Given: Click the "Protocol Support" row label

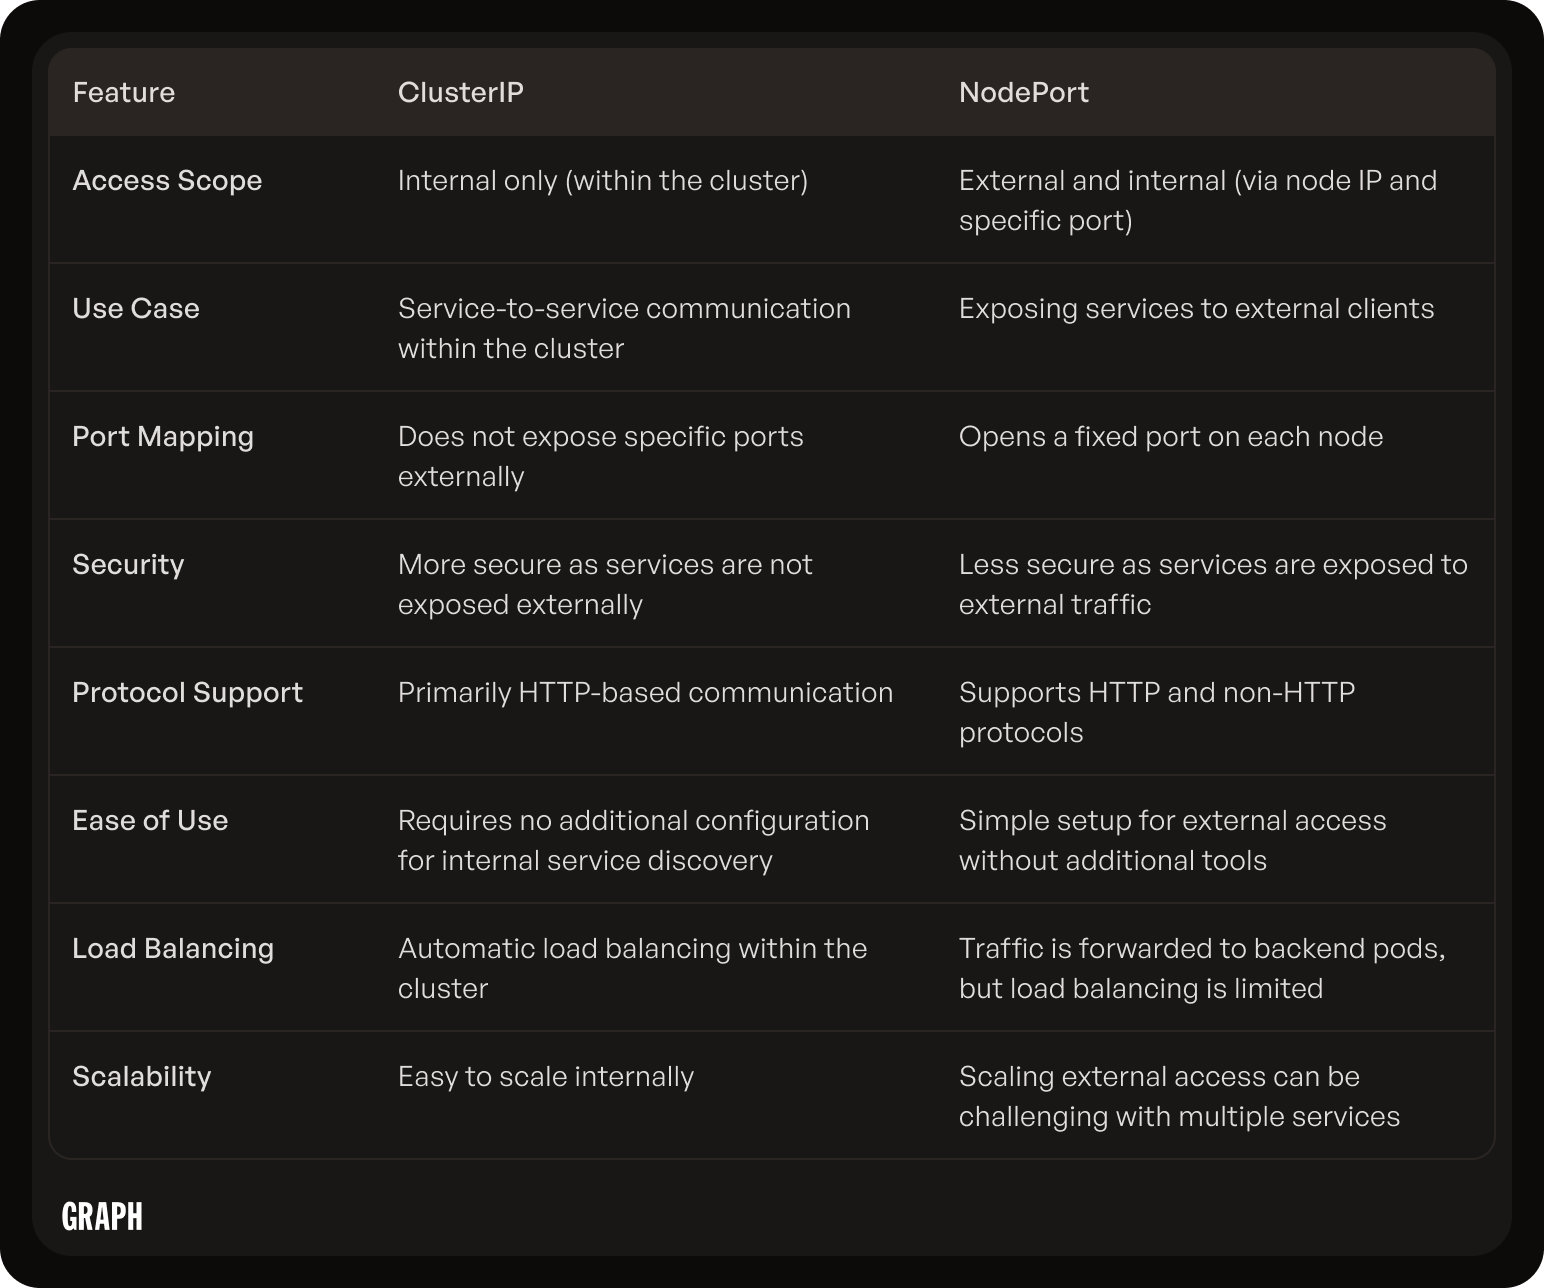Looking at the screenshot, I should click(x=187, y=693).
